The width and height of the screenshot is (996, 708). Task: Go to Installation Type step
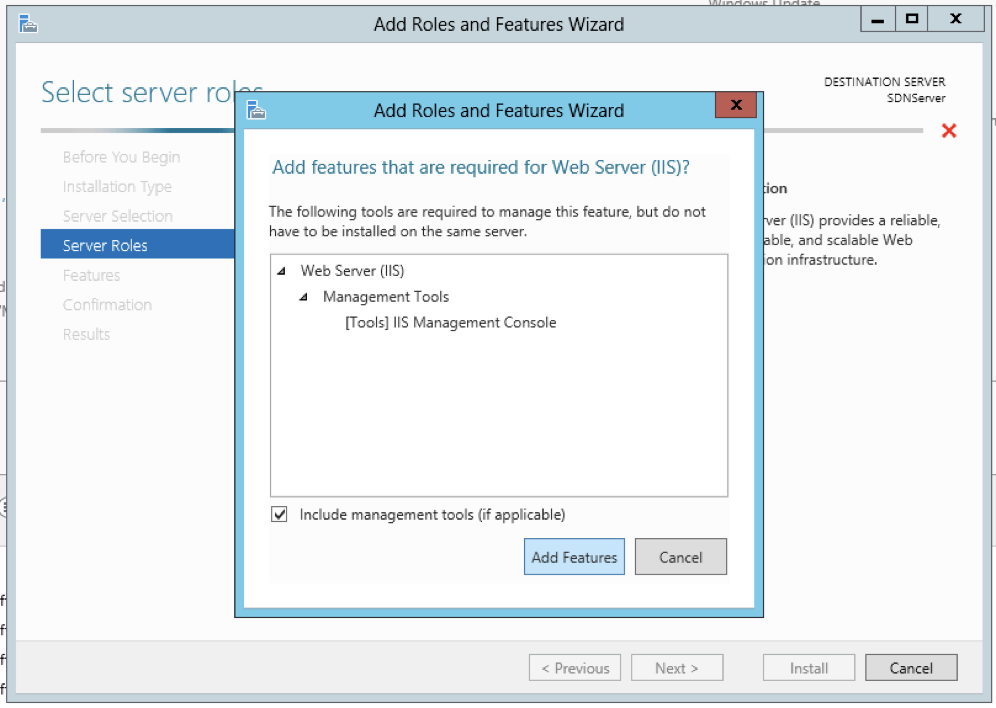(118, 187)
